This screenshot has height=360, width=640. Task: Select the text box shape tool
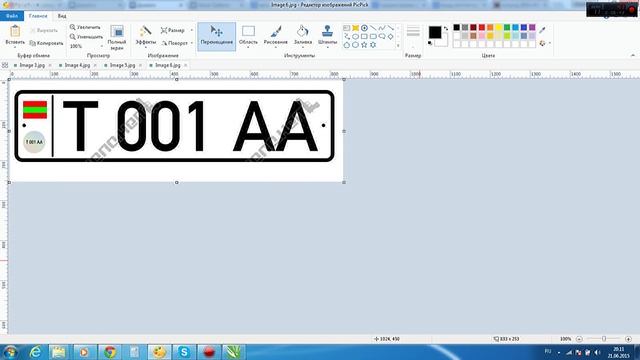click(x=347, y=28)
